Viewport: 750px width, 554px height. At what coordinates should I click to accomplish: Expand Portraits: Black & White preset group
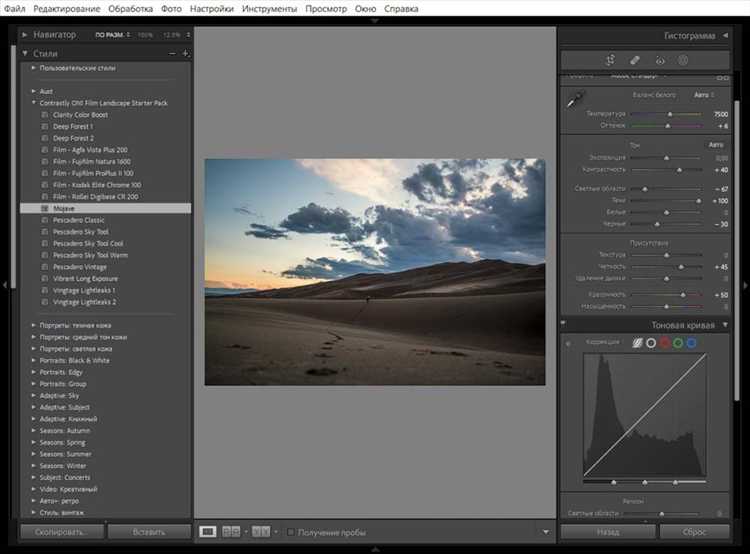(33, 360)
